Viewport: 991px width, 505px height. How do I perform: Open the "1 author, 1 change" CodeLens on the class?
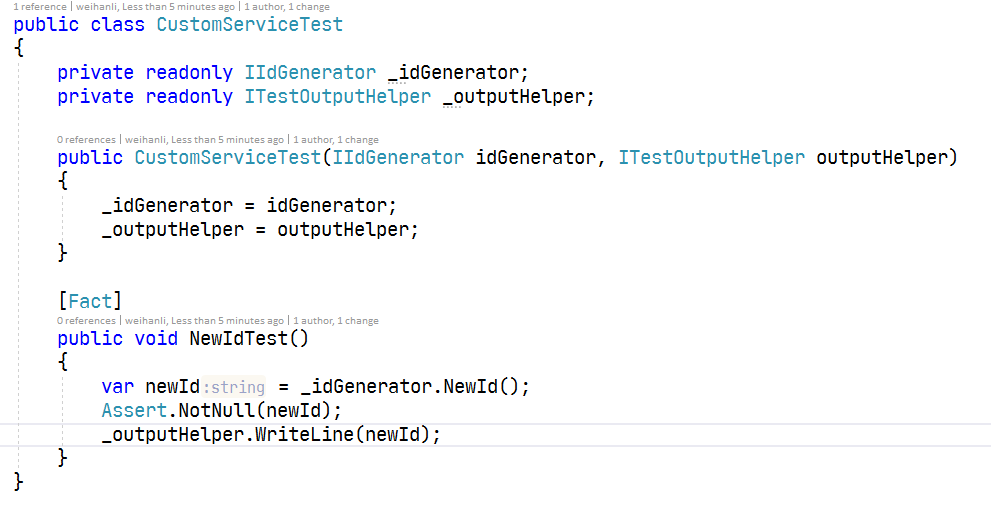tap(287, 7)
